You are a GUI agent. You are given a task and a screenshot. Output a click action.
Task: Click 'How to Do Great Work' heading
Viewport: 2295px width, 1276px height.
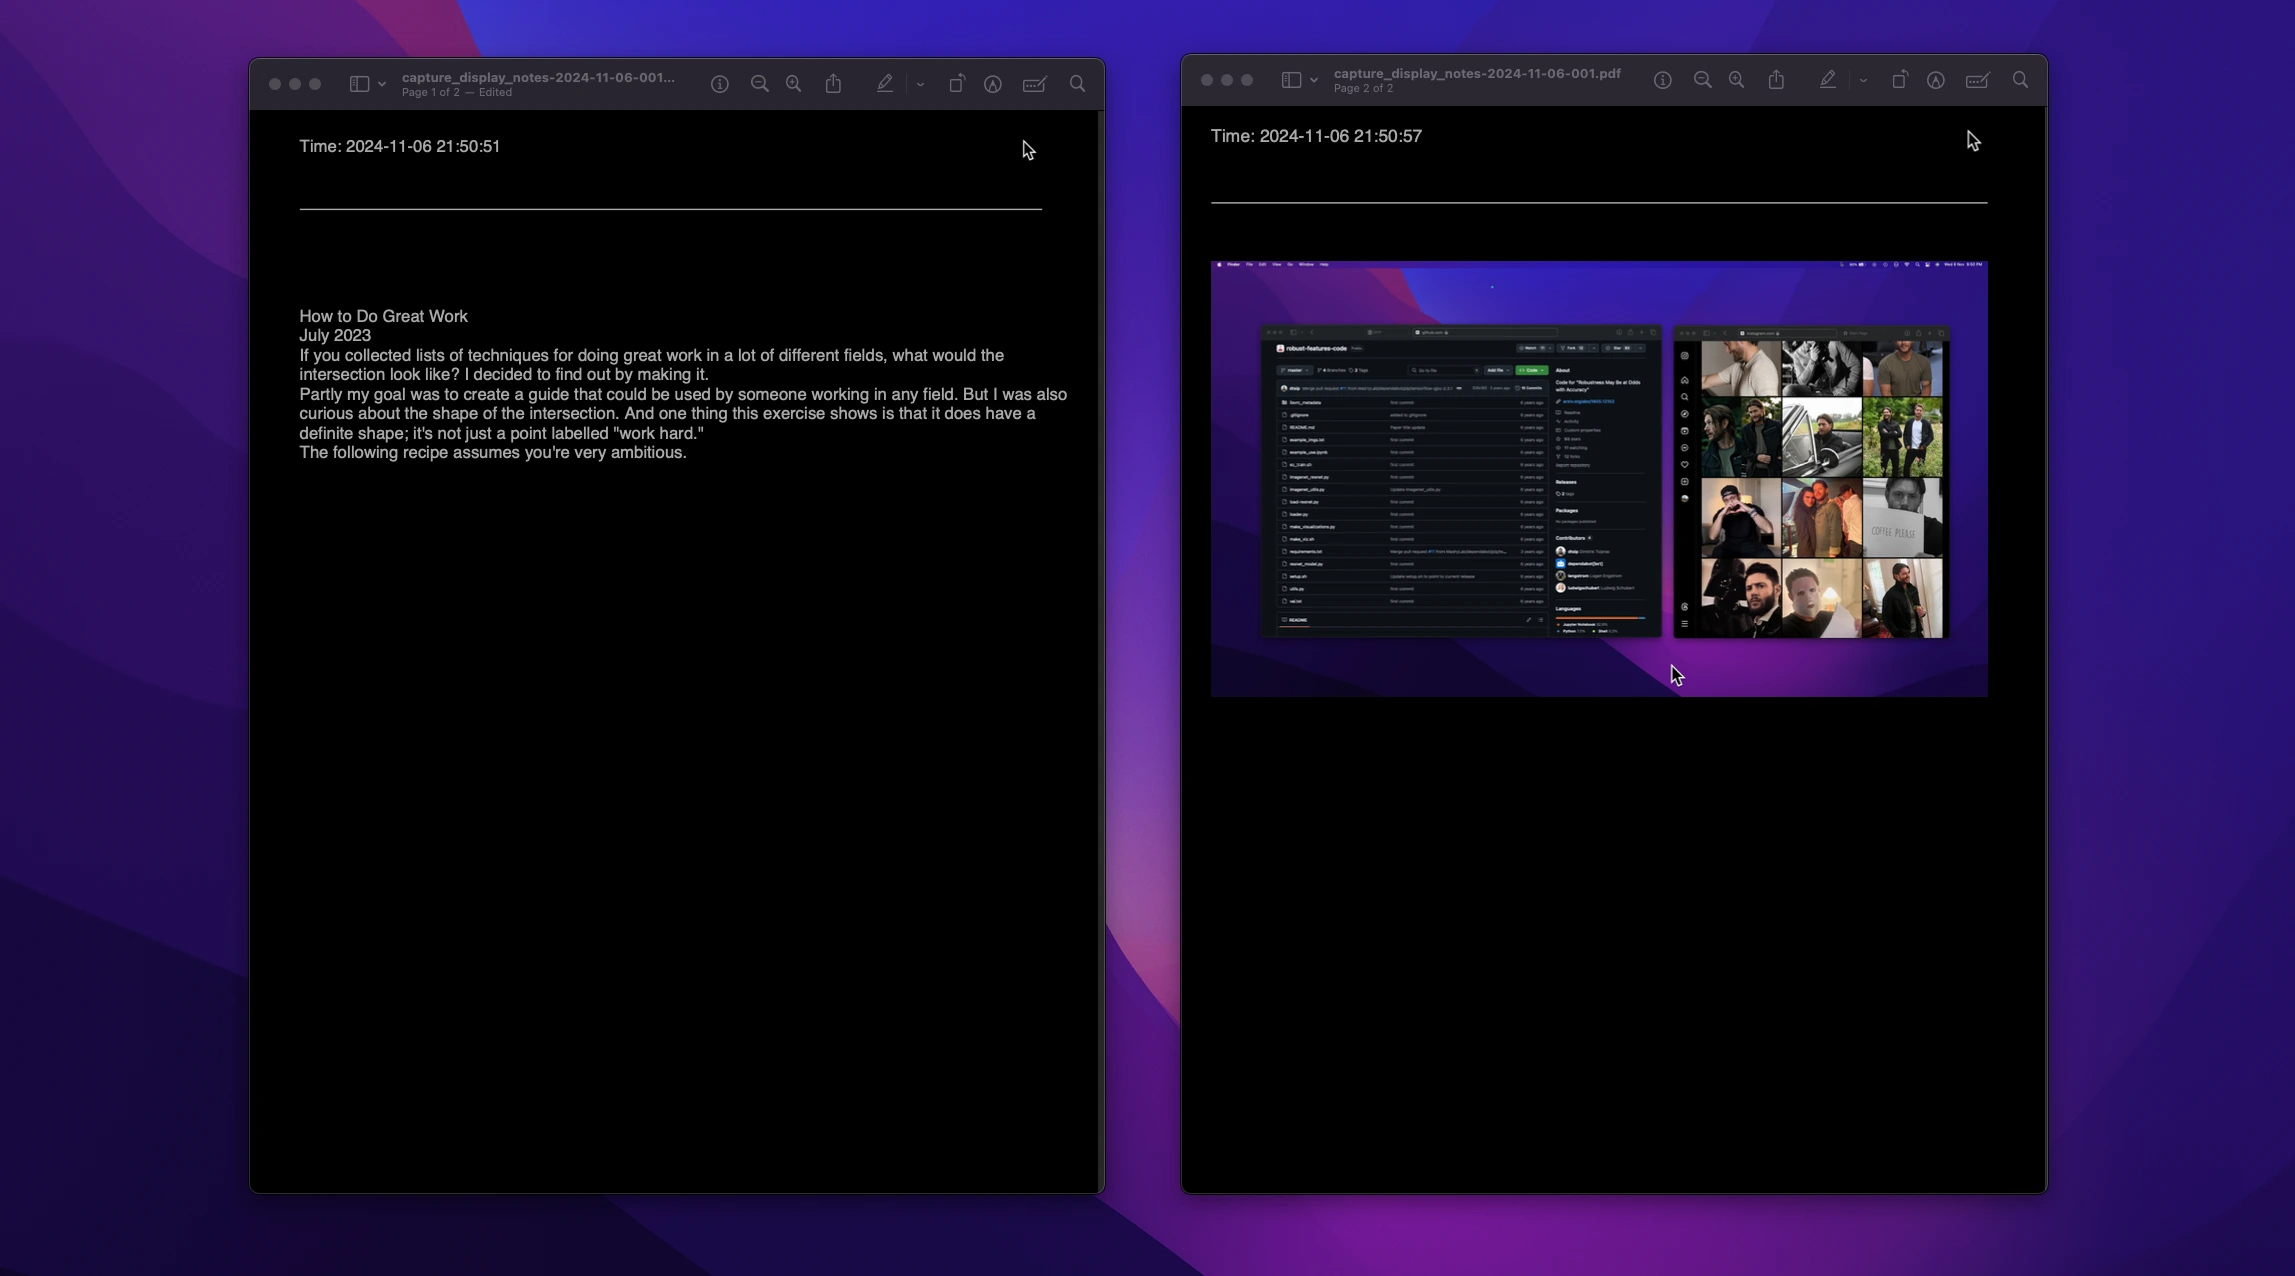[383, 316]
